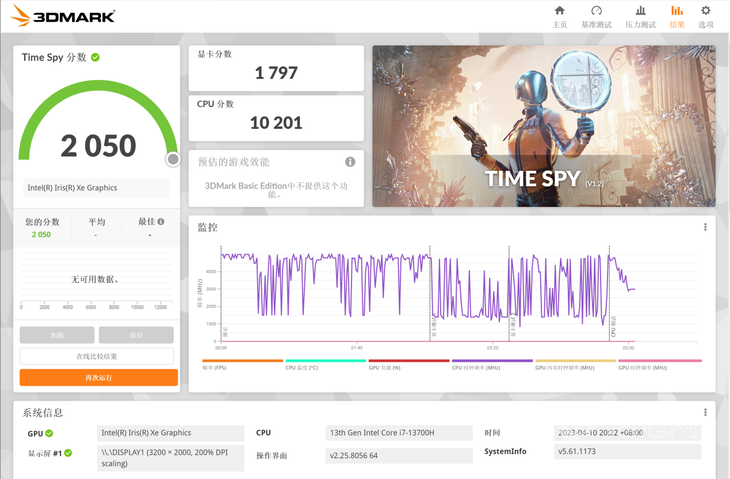
Task: Click the info icon beside 最佳
Action: click(x=161, y=222)
